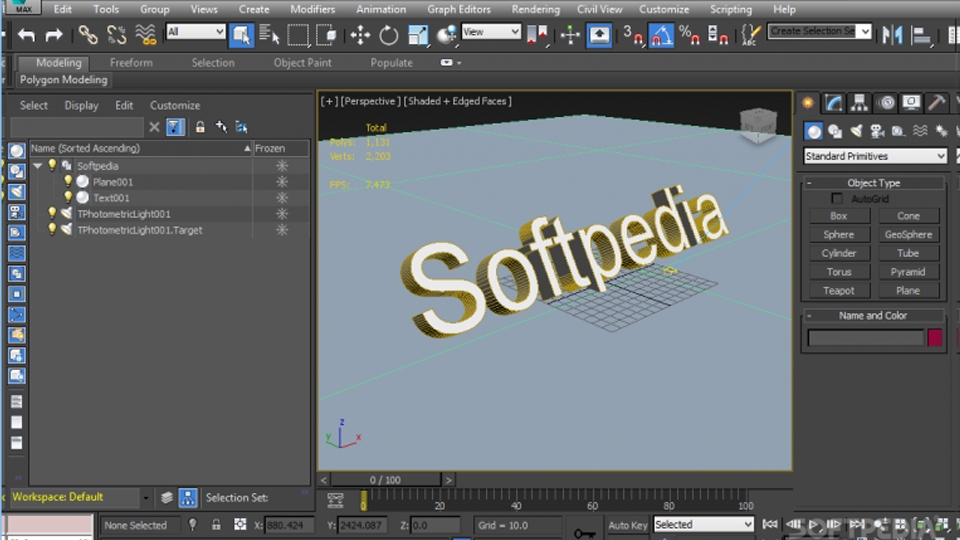Select Shapes category icon

click(x=835, y=131)
